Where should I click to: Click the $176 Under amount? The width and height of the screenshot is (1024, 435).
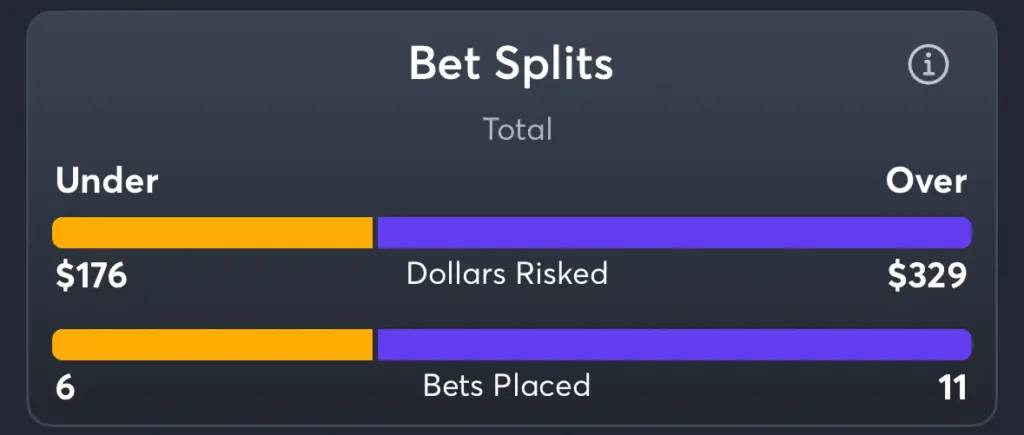tap(91, 275)
